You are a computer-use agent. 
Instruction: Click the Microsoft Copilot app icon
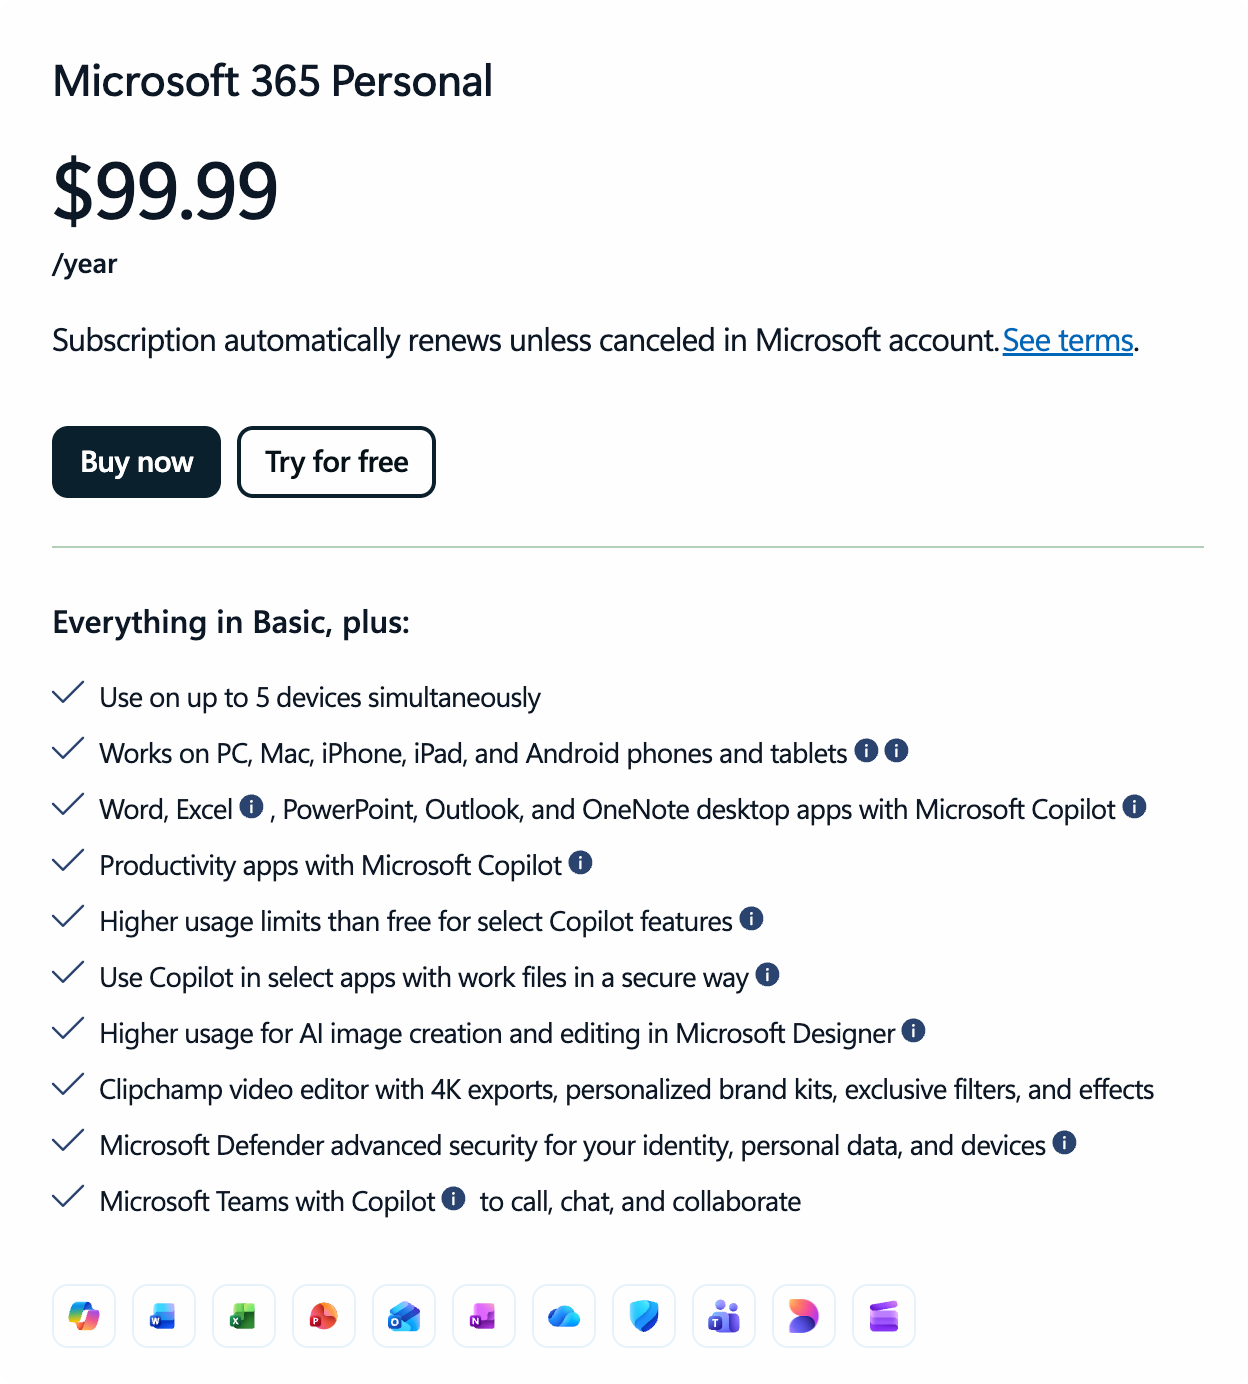84,1316
